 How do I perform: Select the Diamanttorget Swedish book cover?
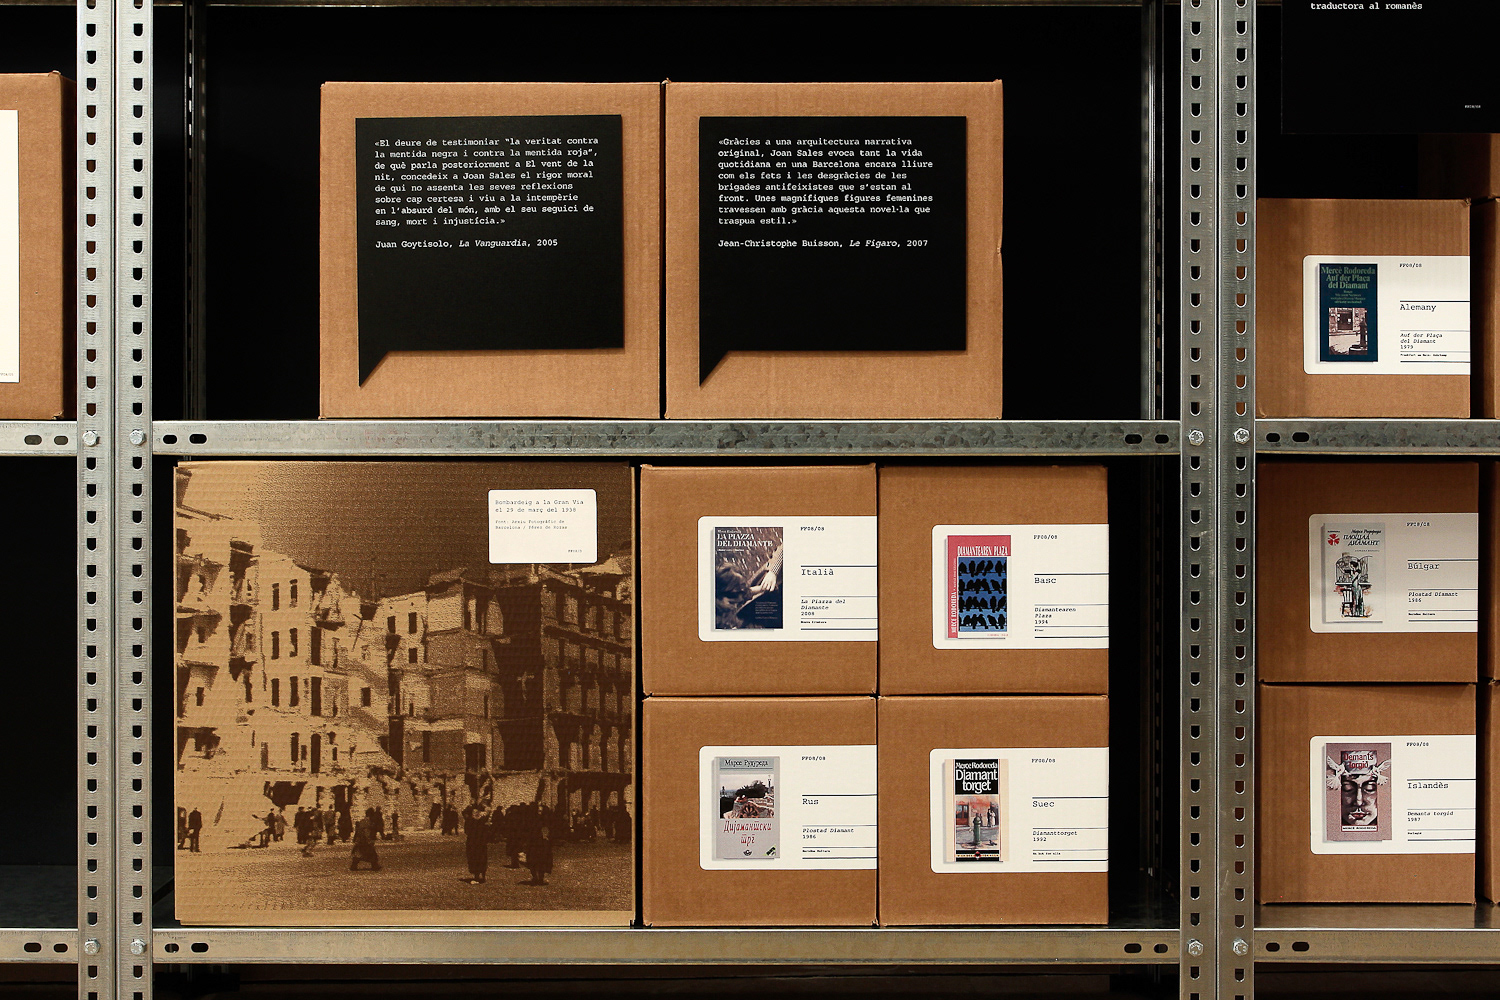point(976,810)
